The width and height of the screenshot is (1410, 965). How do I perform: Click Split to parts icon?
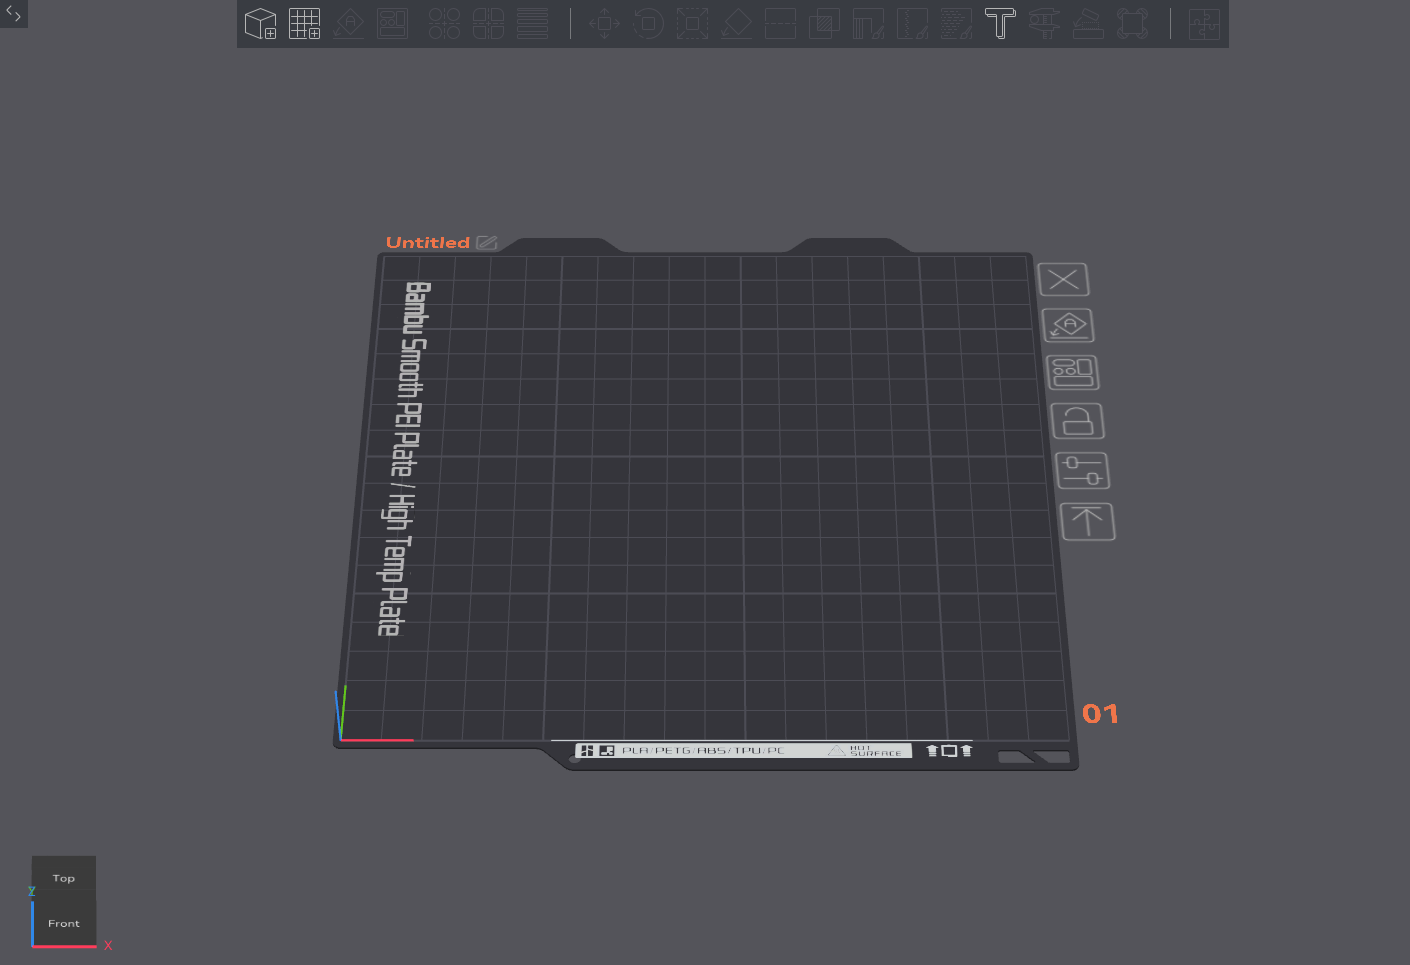488,23
